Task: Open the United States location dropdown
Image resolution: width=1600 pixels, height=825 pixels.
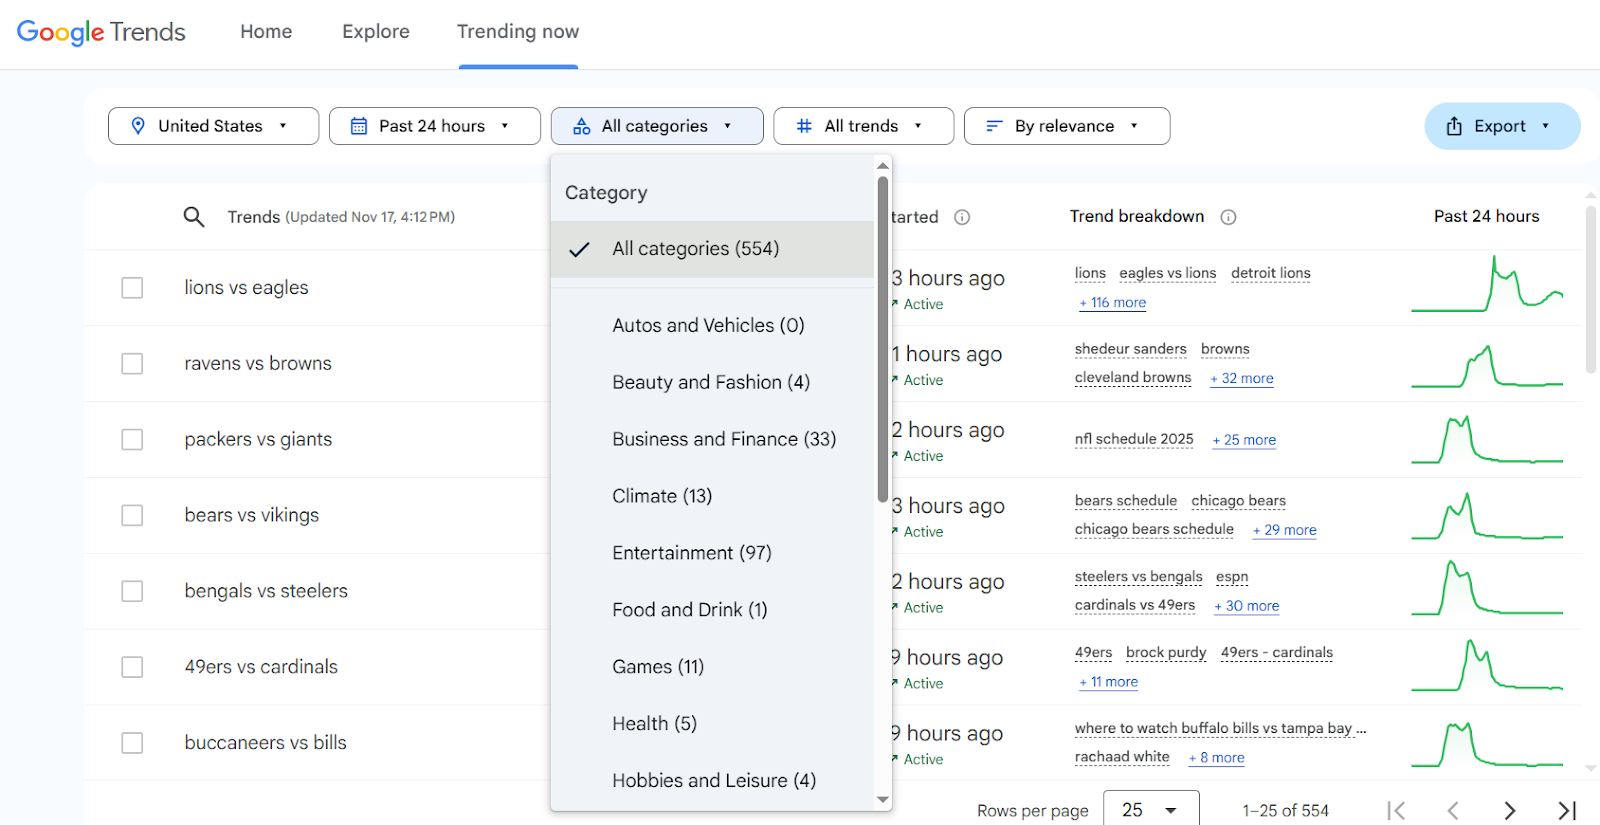Action: [x=213, y=126]
